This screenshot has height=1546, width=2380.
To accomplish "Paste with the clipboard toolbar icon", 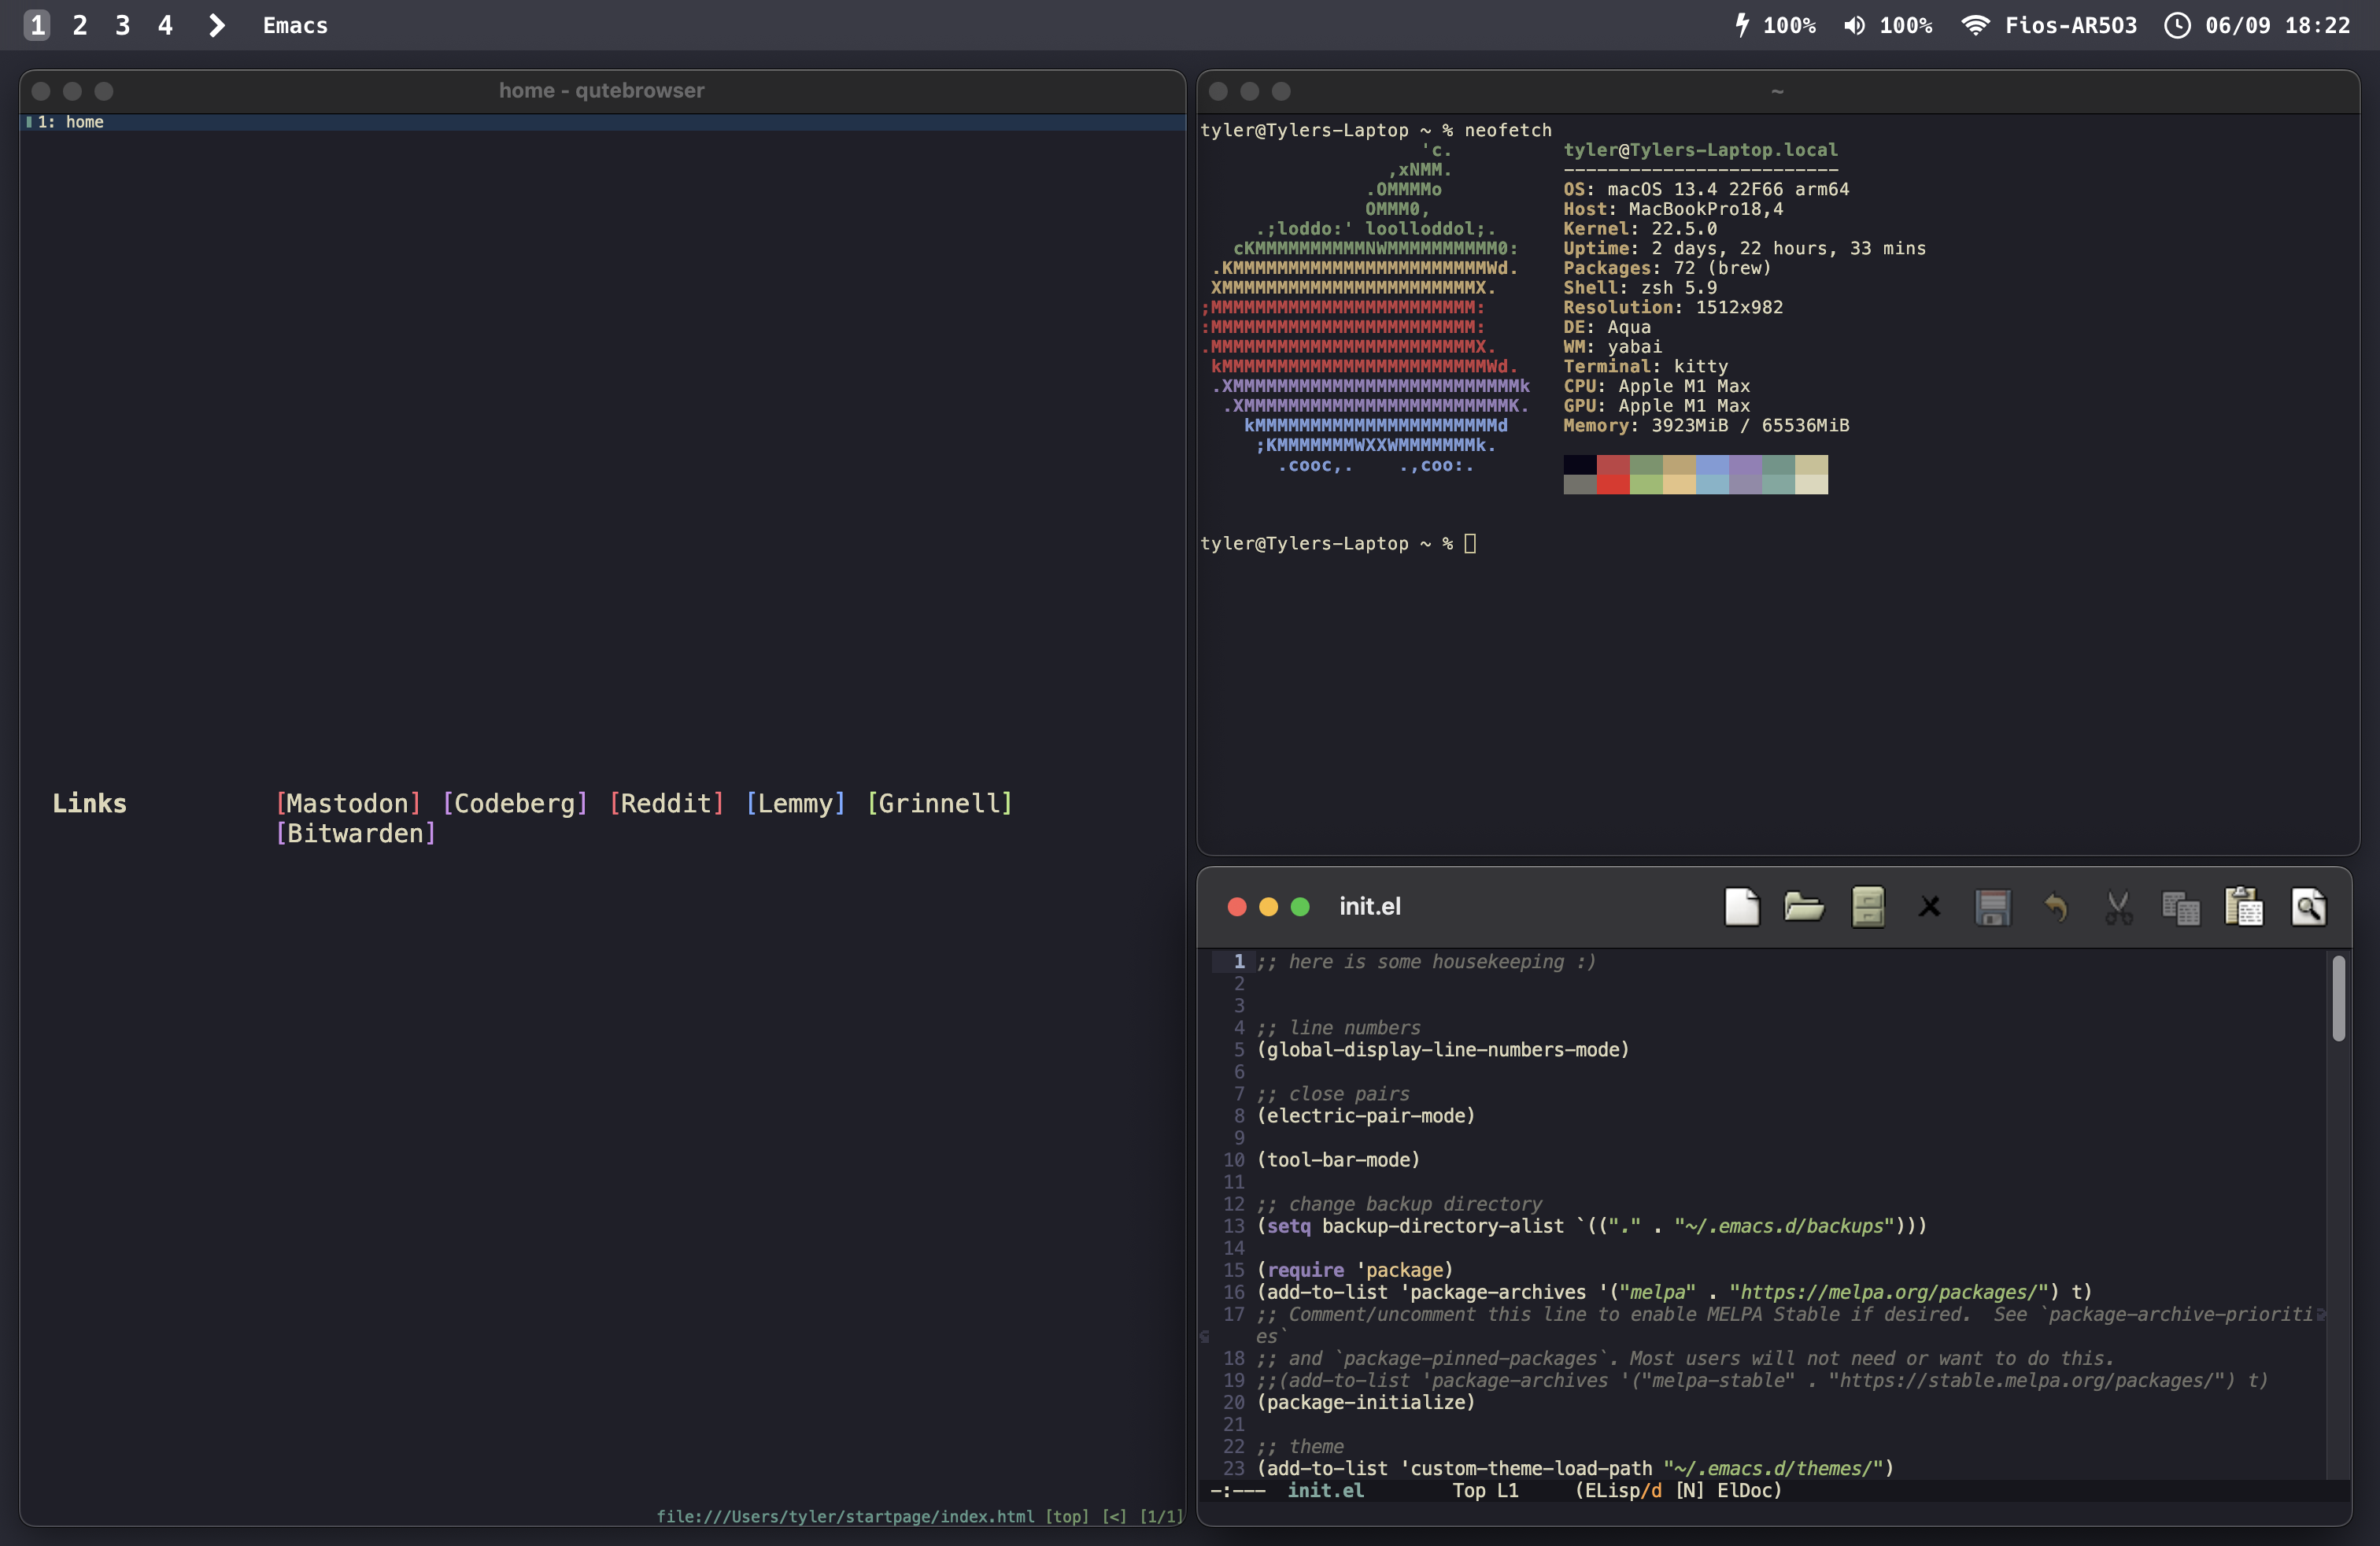I will pos(2244,907).
